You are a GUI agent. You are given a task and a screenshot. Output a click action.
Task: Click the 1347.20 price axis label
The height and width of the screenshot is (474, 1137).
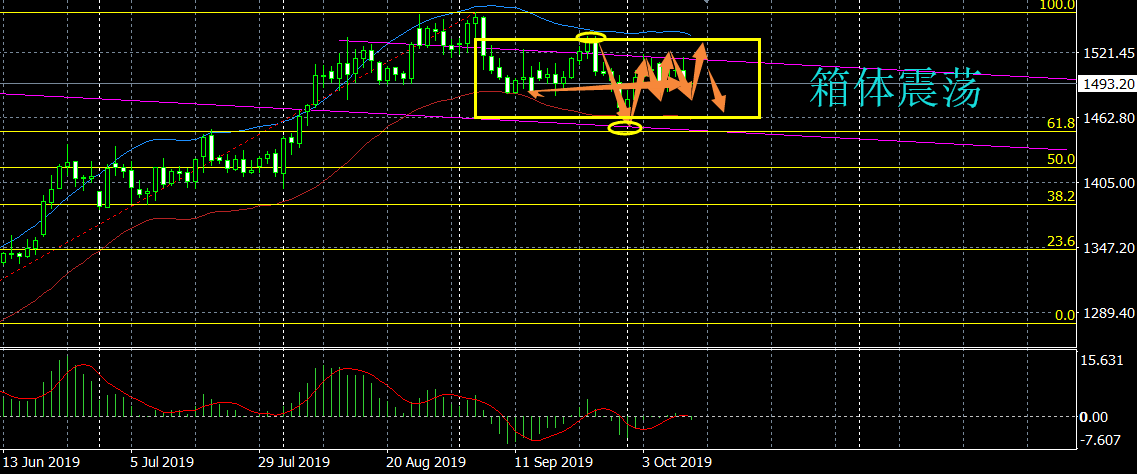pyautogui.click(x=1109, y=248)
